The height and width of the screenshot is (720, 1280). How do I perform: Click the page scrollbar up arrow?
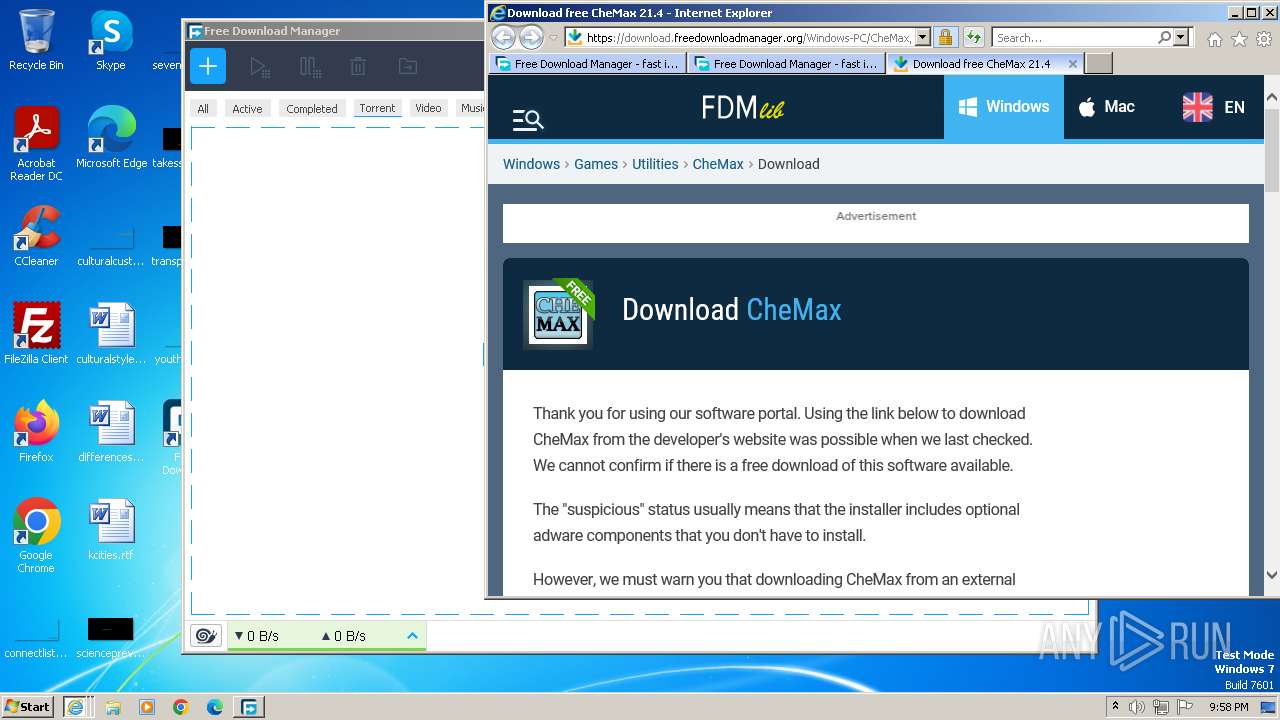(x=1271, y=98)
